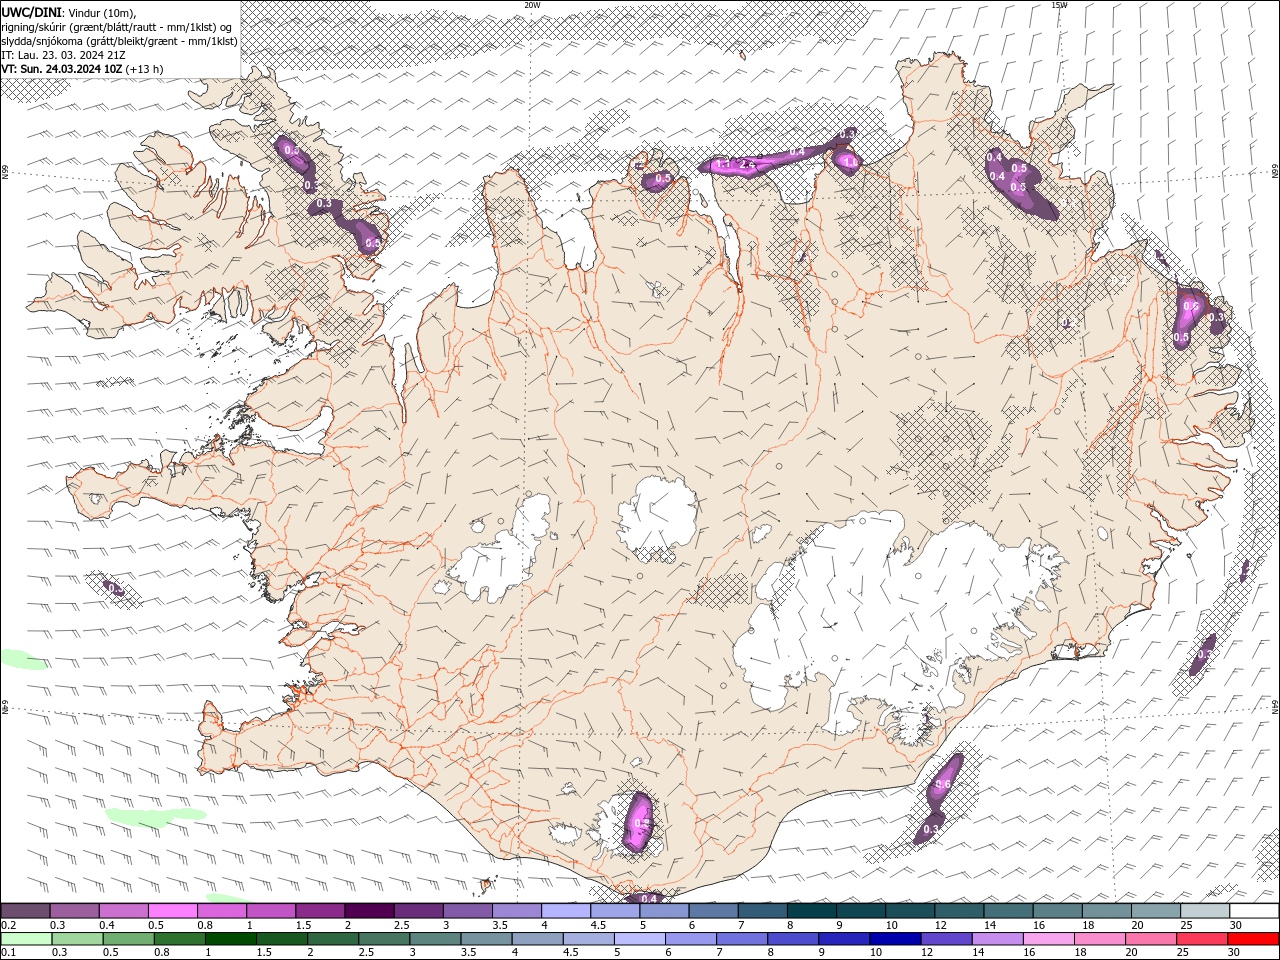The height and width of the screenshot is (960, 1280).
Task: Click the 0.5 green swatch in bottom rain legend row
Action: (x=128, y=939)
